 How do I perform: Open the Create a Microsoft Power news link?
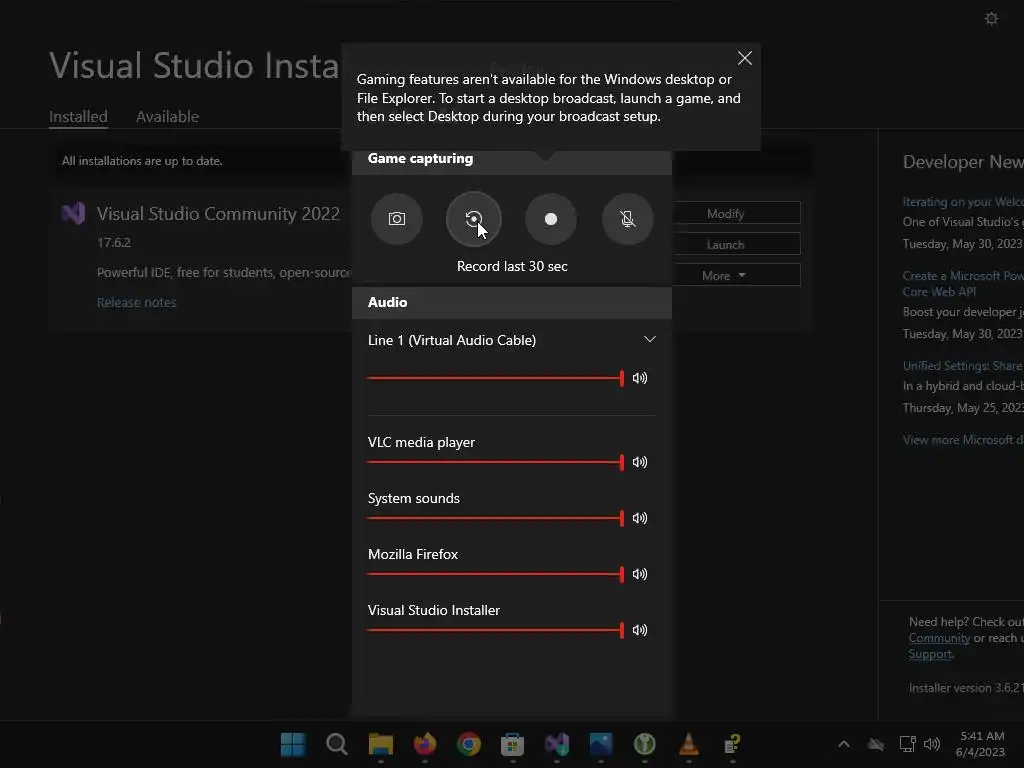[963, 283]
